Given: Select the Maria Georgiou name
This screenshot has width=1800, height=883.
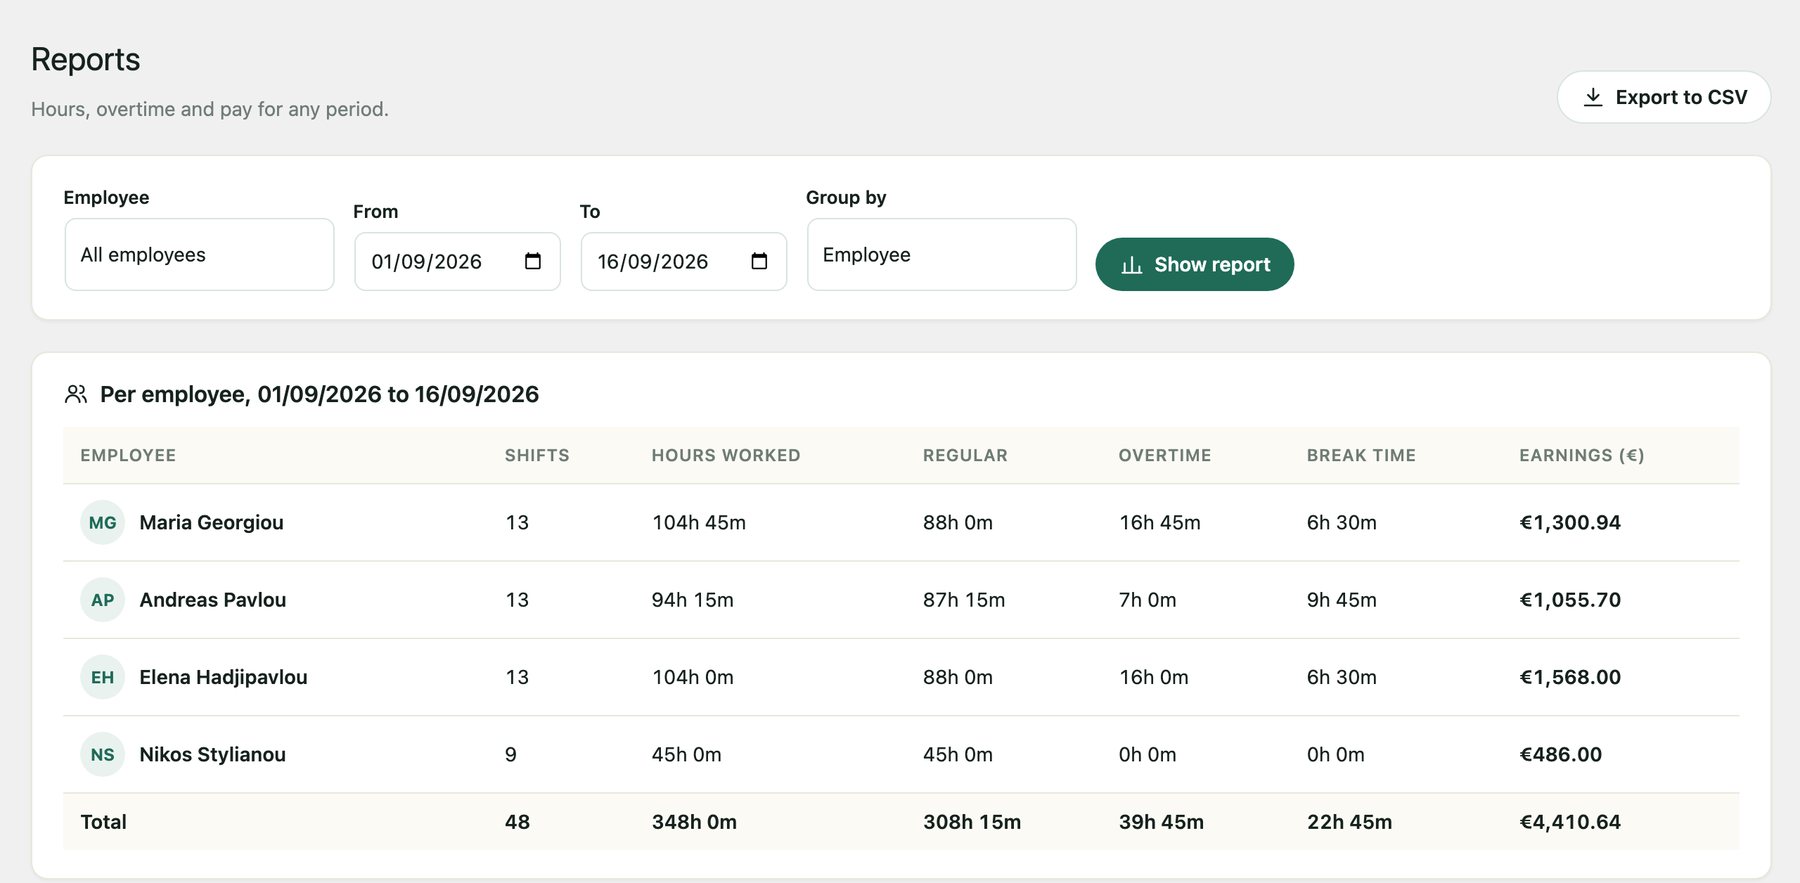Looking at the screenshot, I should [x=211, y=522].
